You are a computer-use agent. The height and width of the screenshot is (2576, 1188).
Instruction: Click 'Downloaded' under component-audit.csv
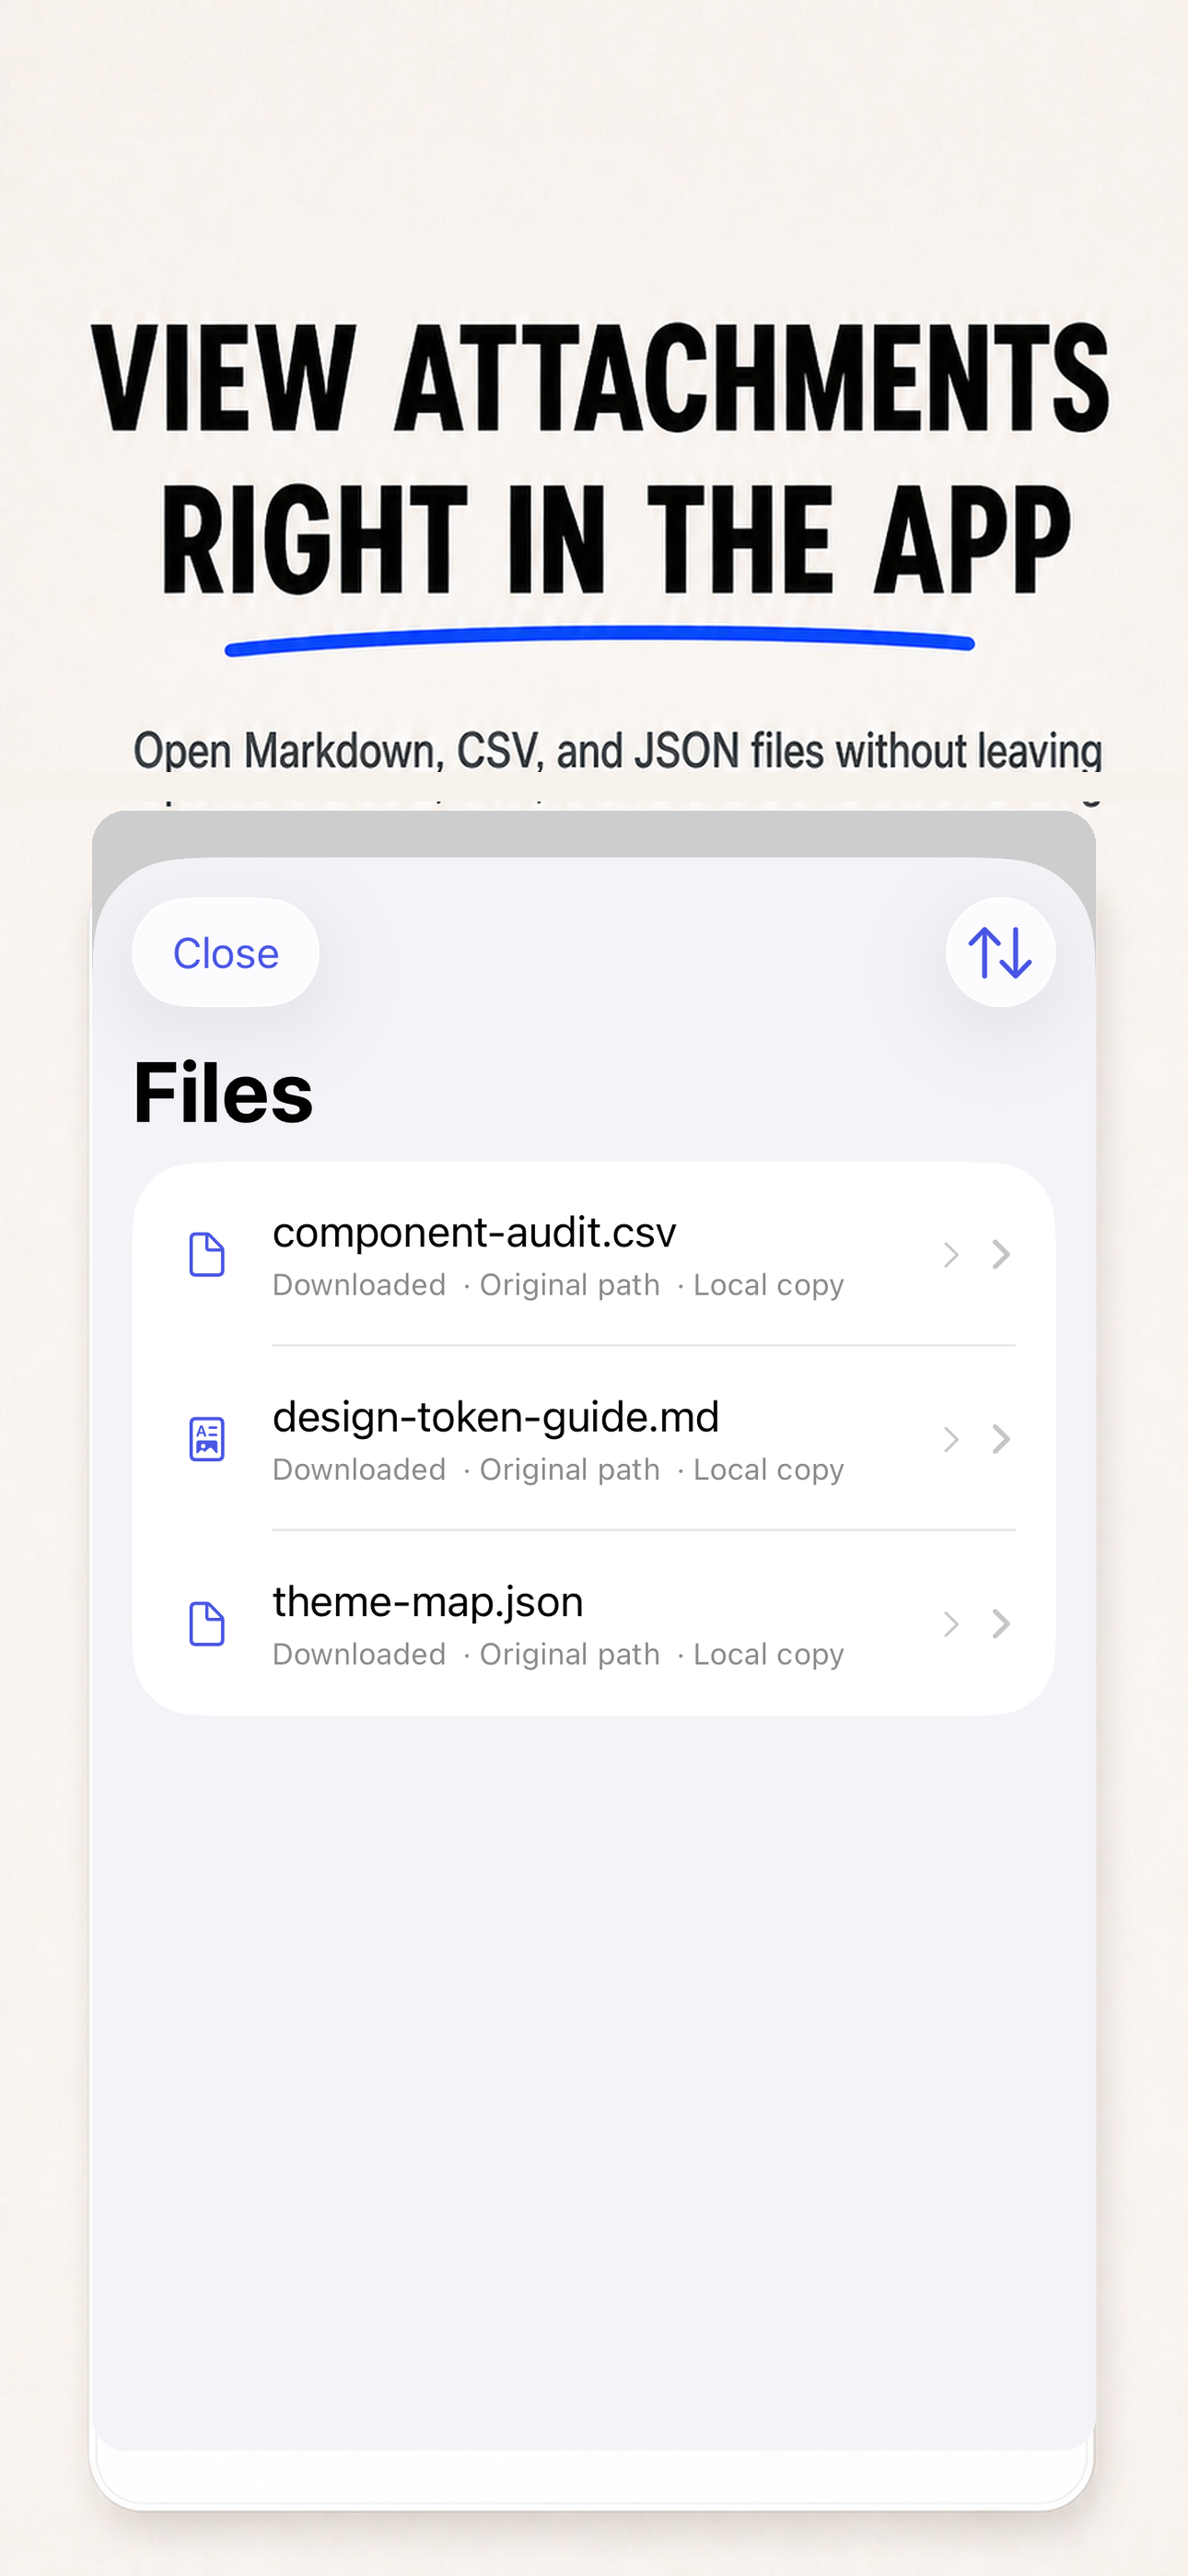pos(359,1285)
